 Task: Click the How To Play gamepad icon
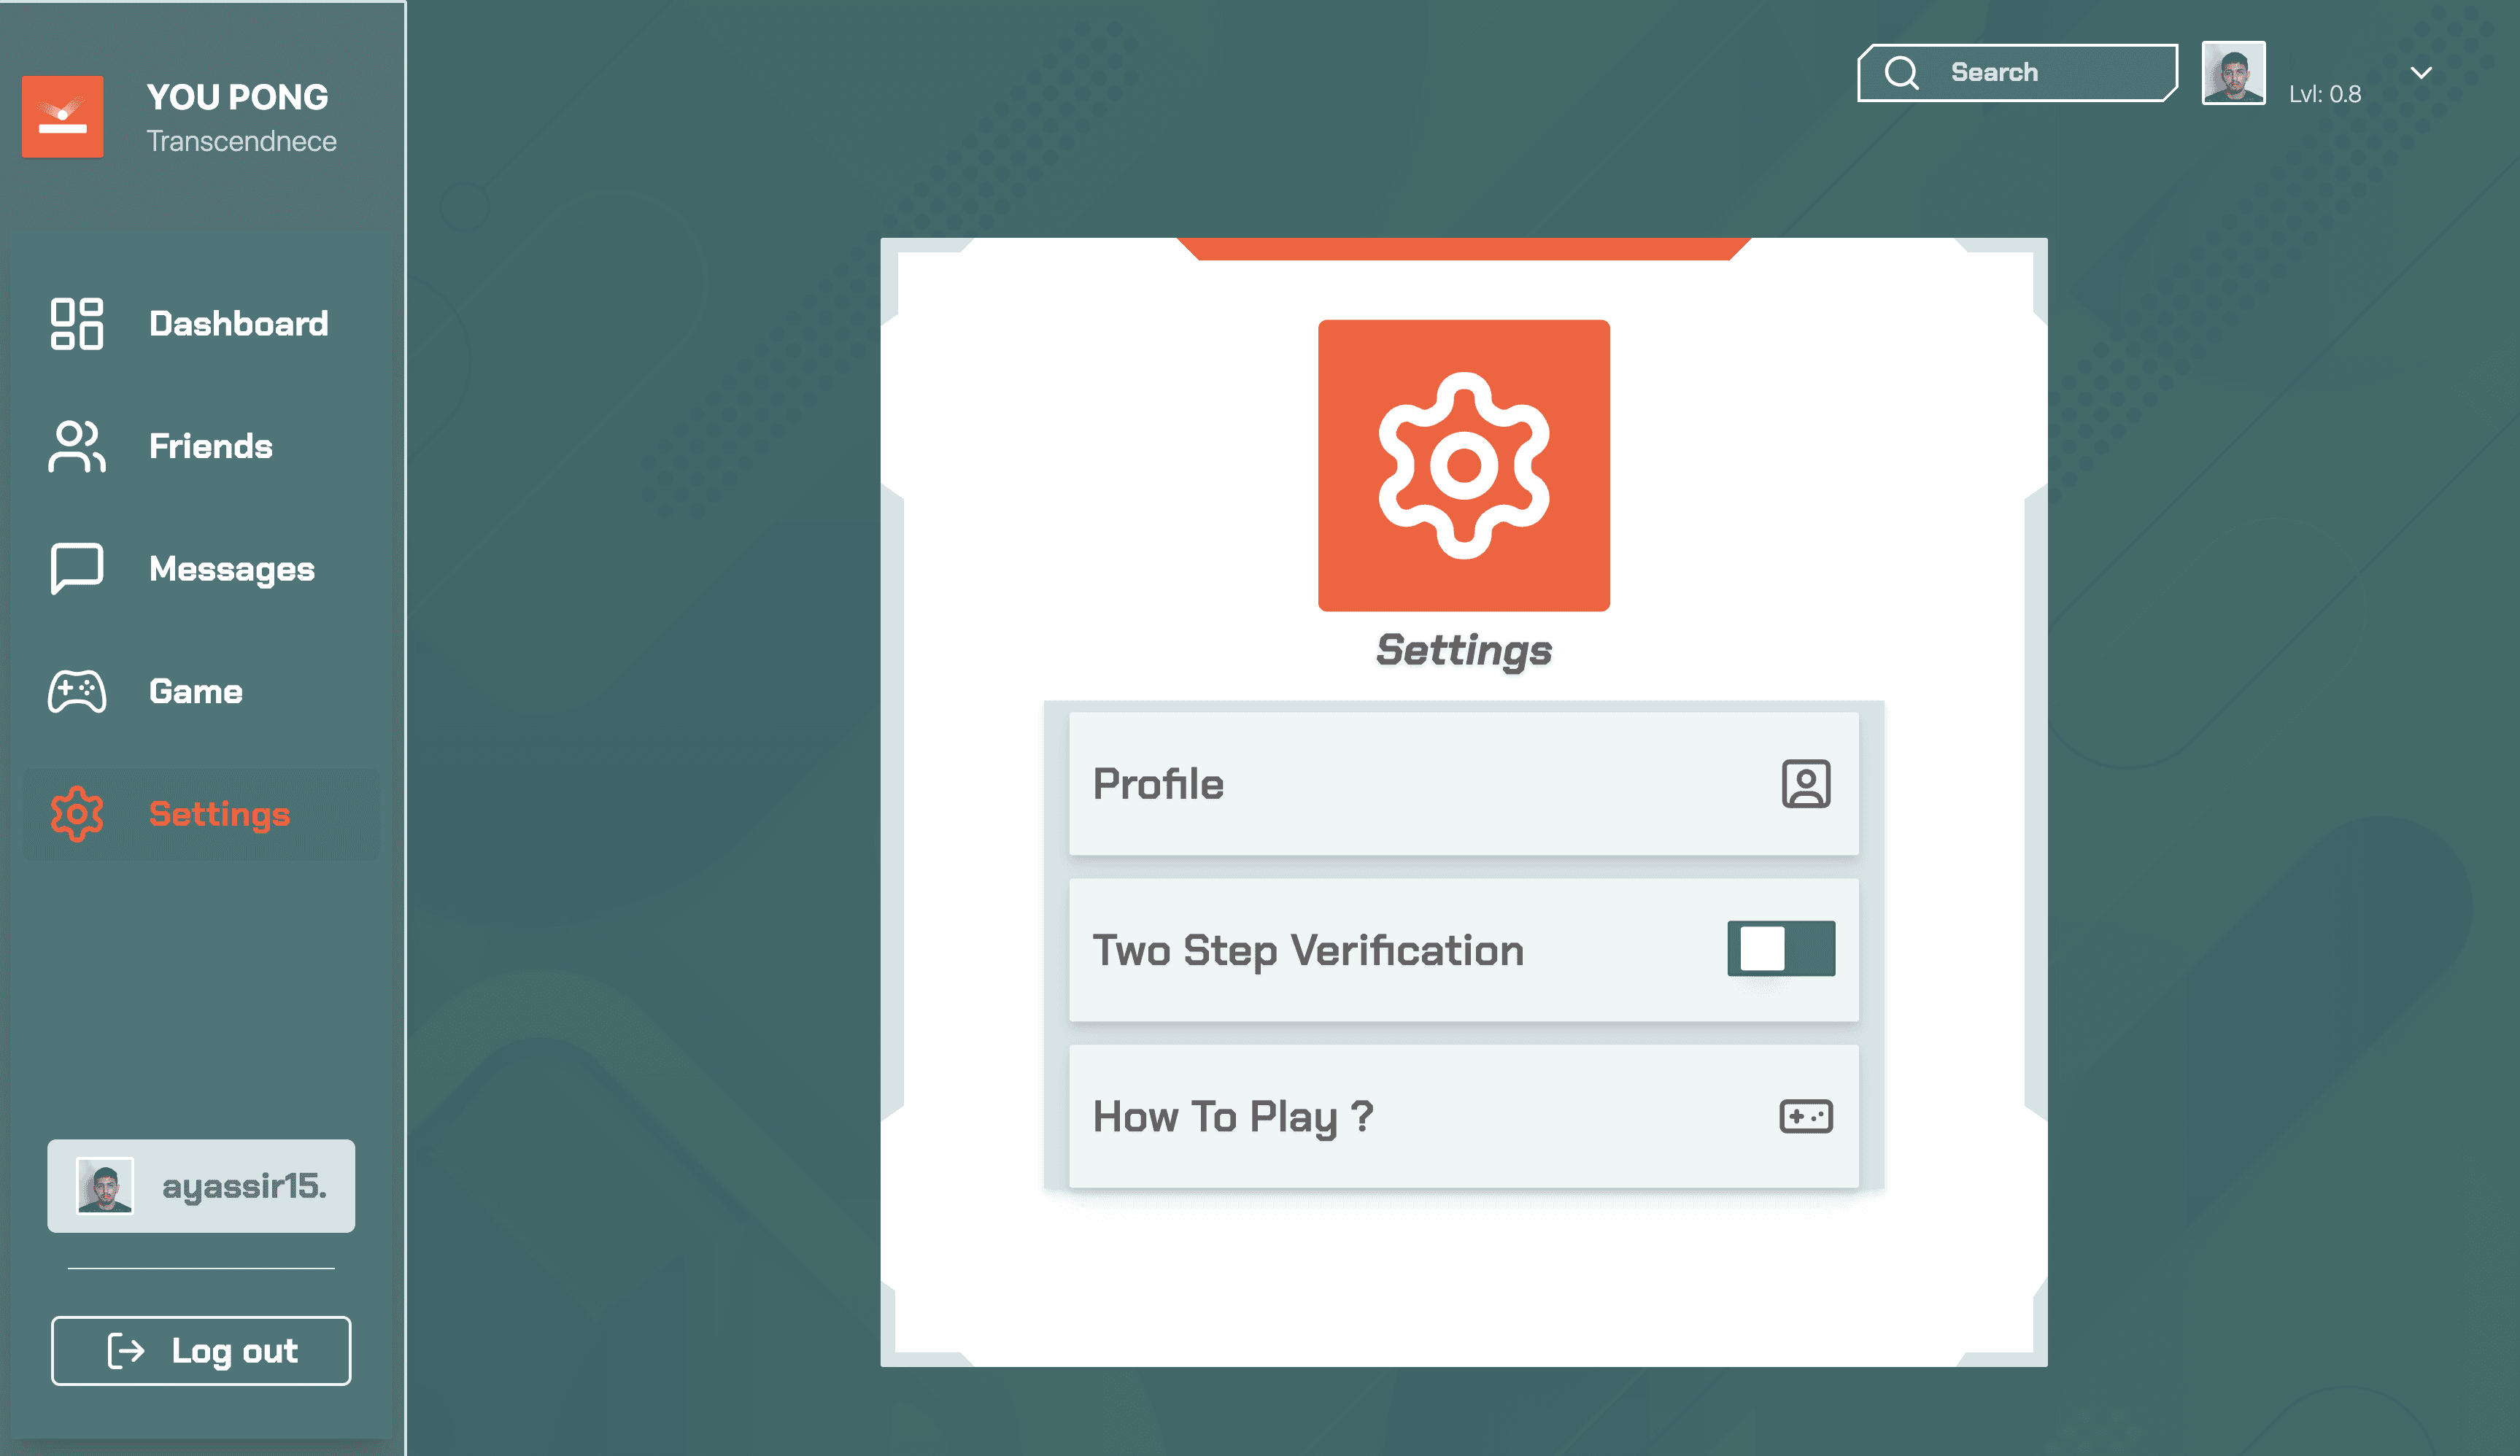[1804, 1116]
